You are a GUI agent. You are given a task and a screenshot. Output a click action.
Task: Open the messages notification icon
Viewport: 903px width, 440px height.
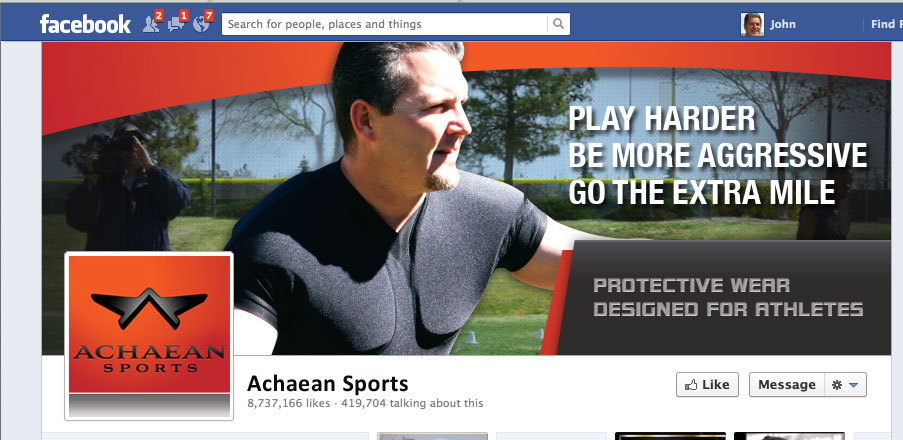coord(176,24)
